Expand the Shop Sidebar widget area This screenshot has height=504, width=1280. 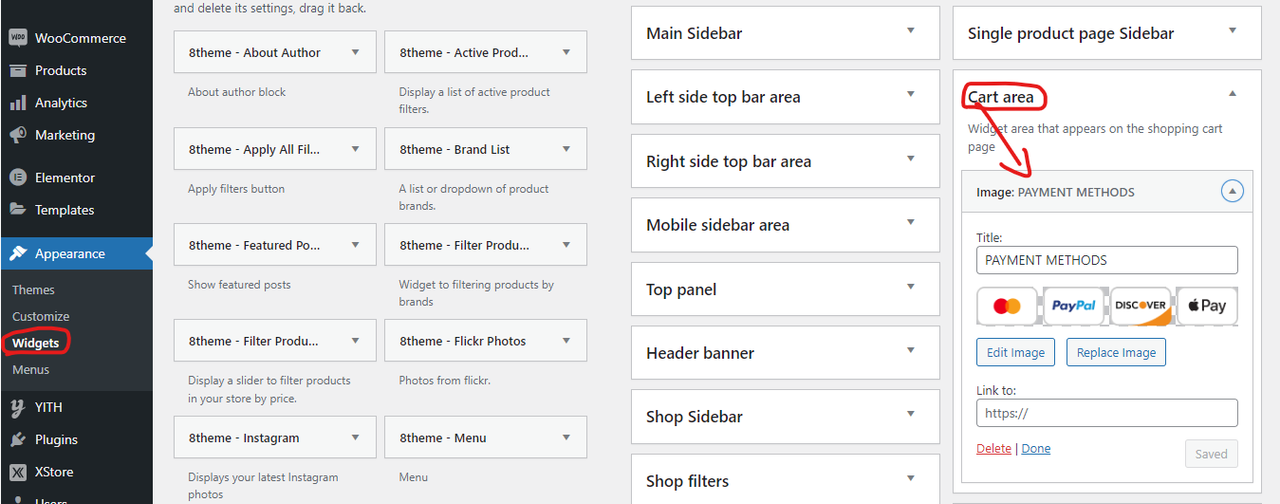tap(786, 417)
